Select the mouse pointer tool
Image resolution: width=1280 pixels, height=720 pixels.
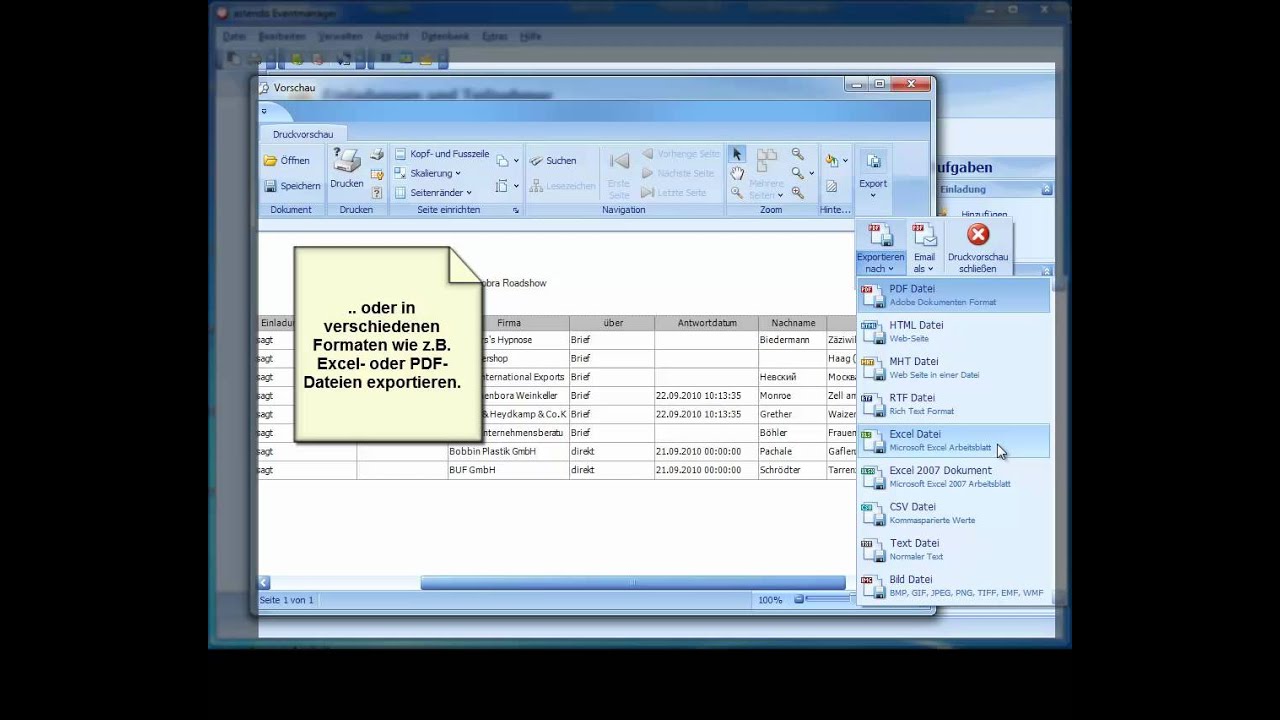click(737, 154)
